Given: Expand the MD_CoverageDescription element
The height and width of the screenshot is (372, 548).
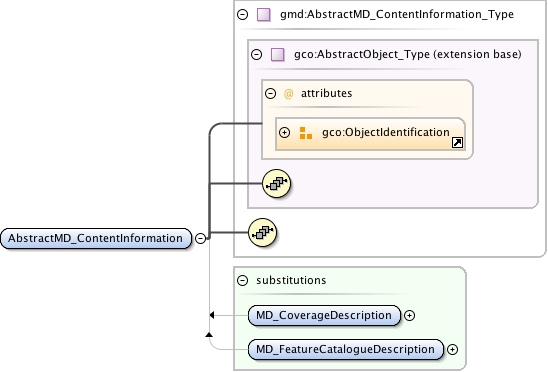Looking at the screenshot, I should click(x=409, y=315).
